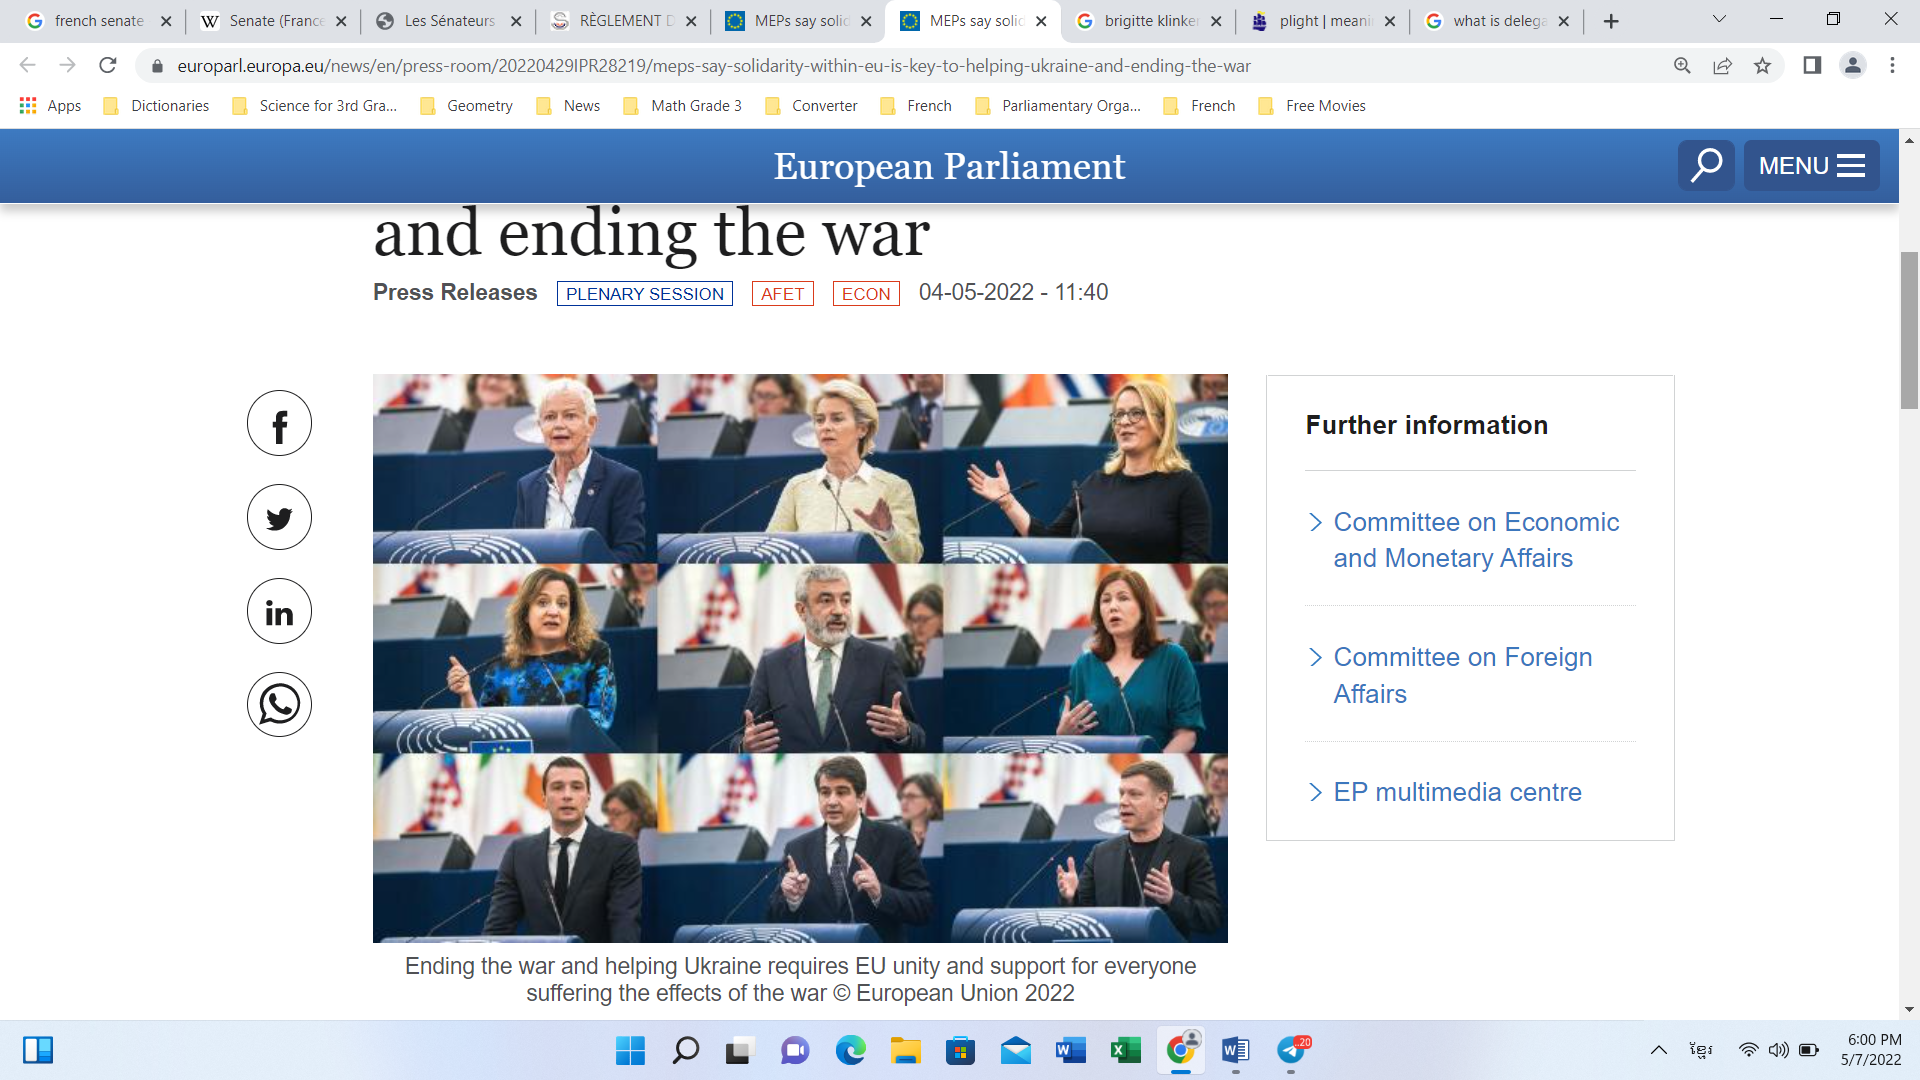Open the zoom magnifier icon in address bar

(1682, 66)
